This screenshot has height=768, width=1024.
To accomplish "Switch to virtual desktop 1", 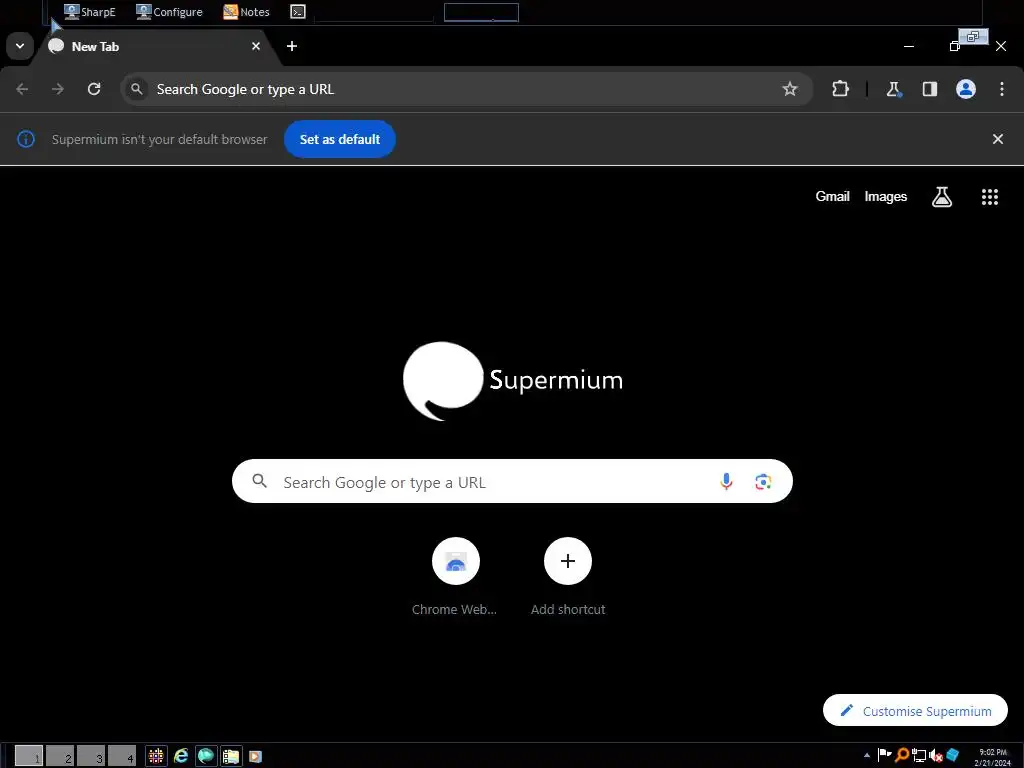I will click(29, 756).
